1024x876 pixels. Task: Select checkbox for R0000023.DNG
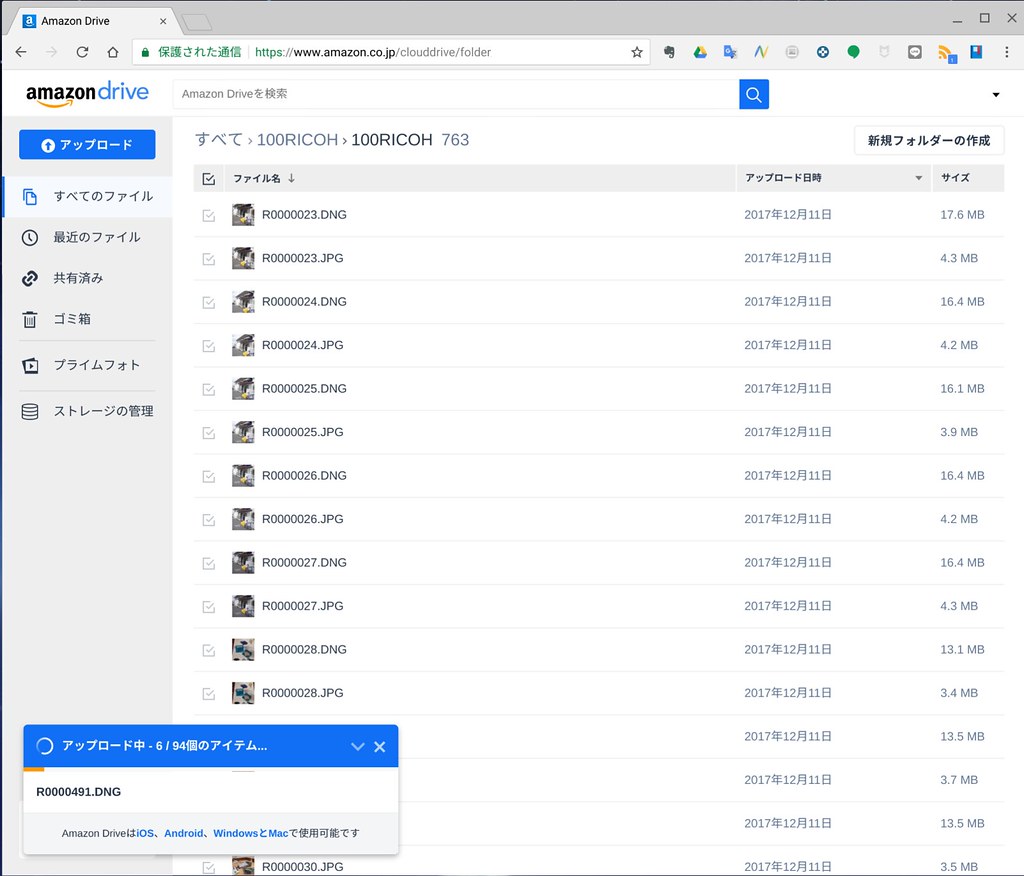(209, 215)
